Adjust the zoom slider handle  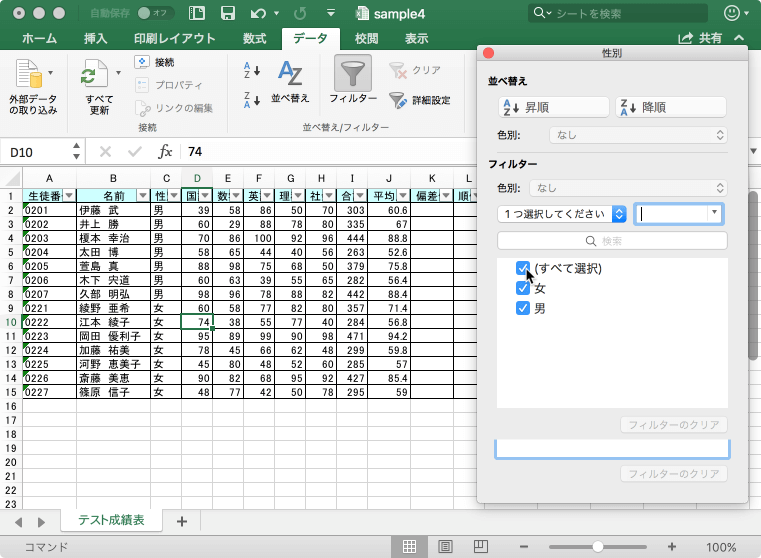tap(597, 547)
